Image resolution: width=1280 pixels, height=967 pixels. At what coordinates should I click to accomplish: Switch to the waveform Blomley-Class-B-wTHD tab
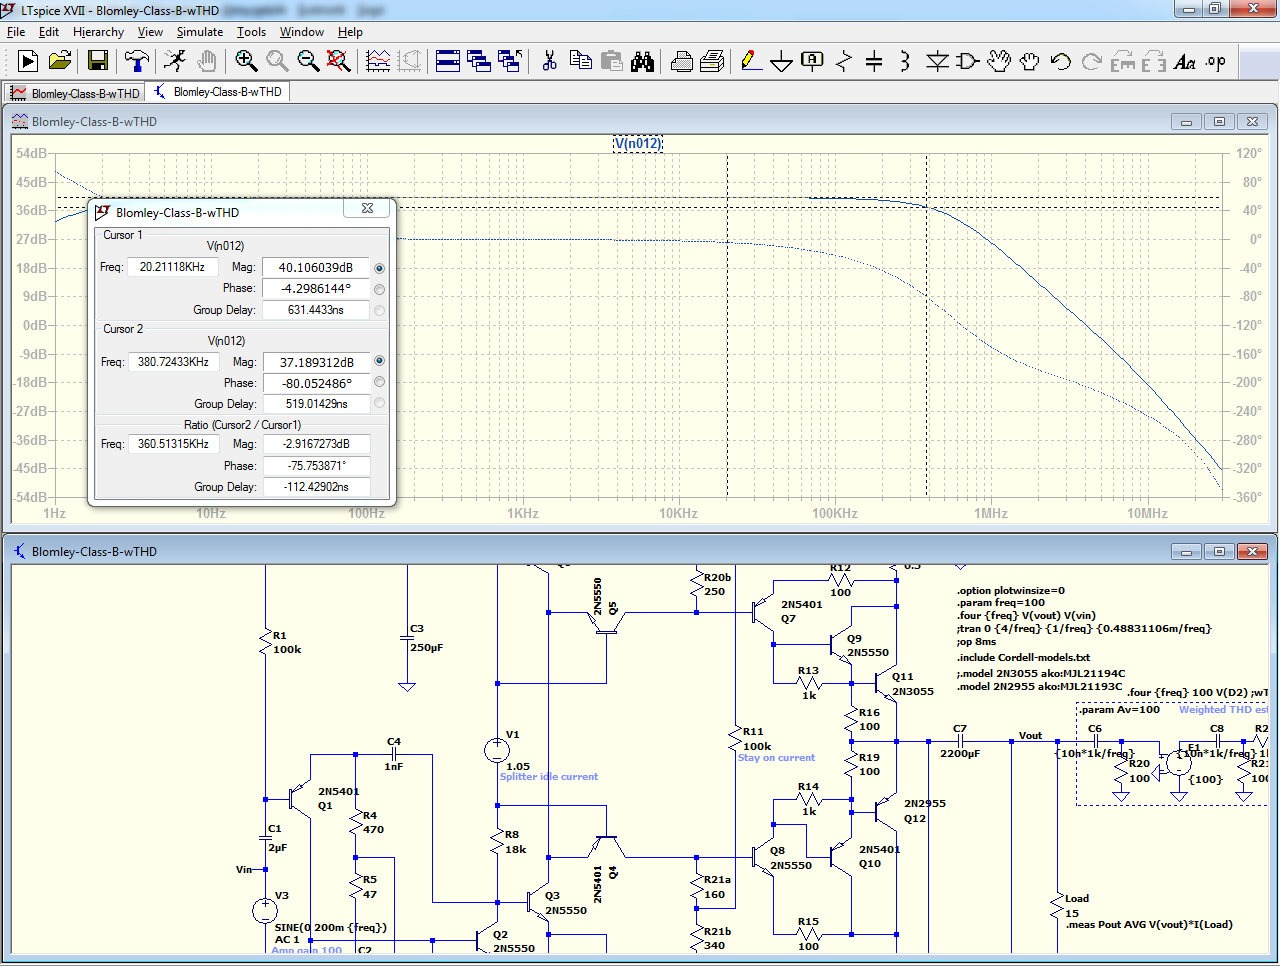click(75, 93)
